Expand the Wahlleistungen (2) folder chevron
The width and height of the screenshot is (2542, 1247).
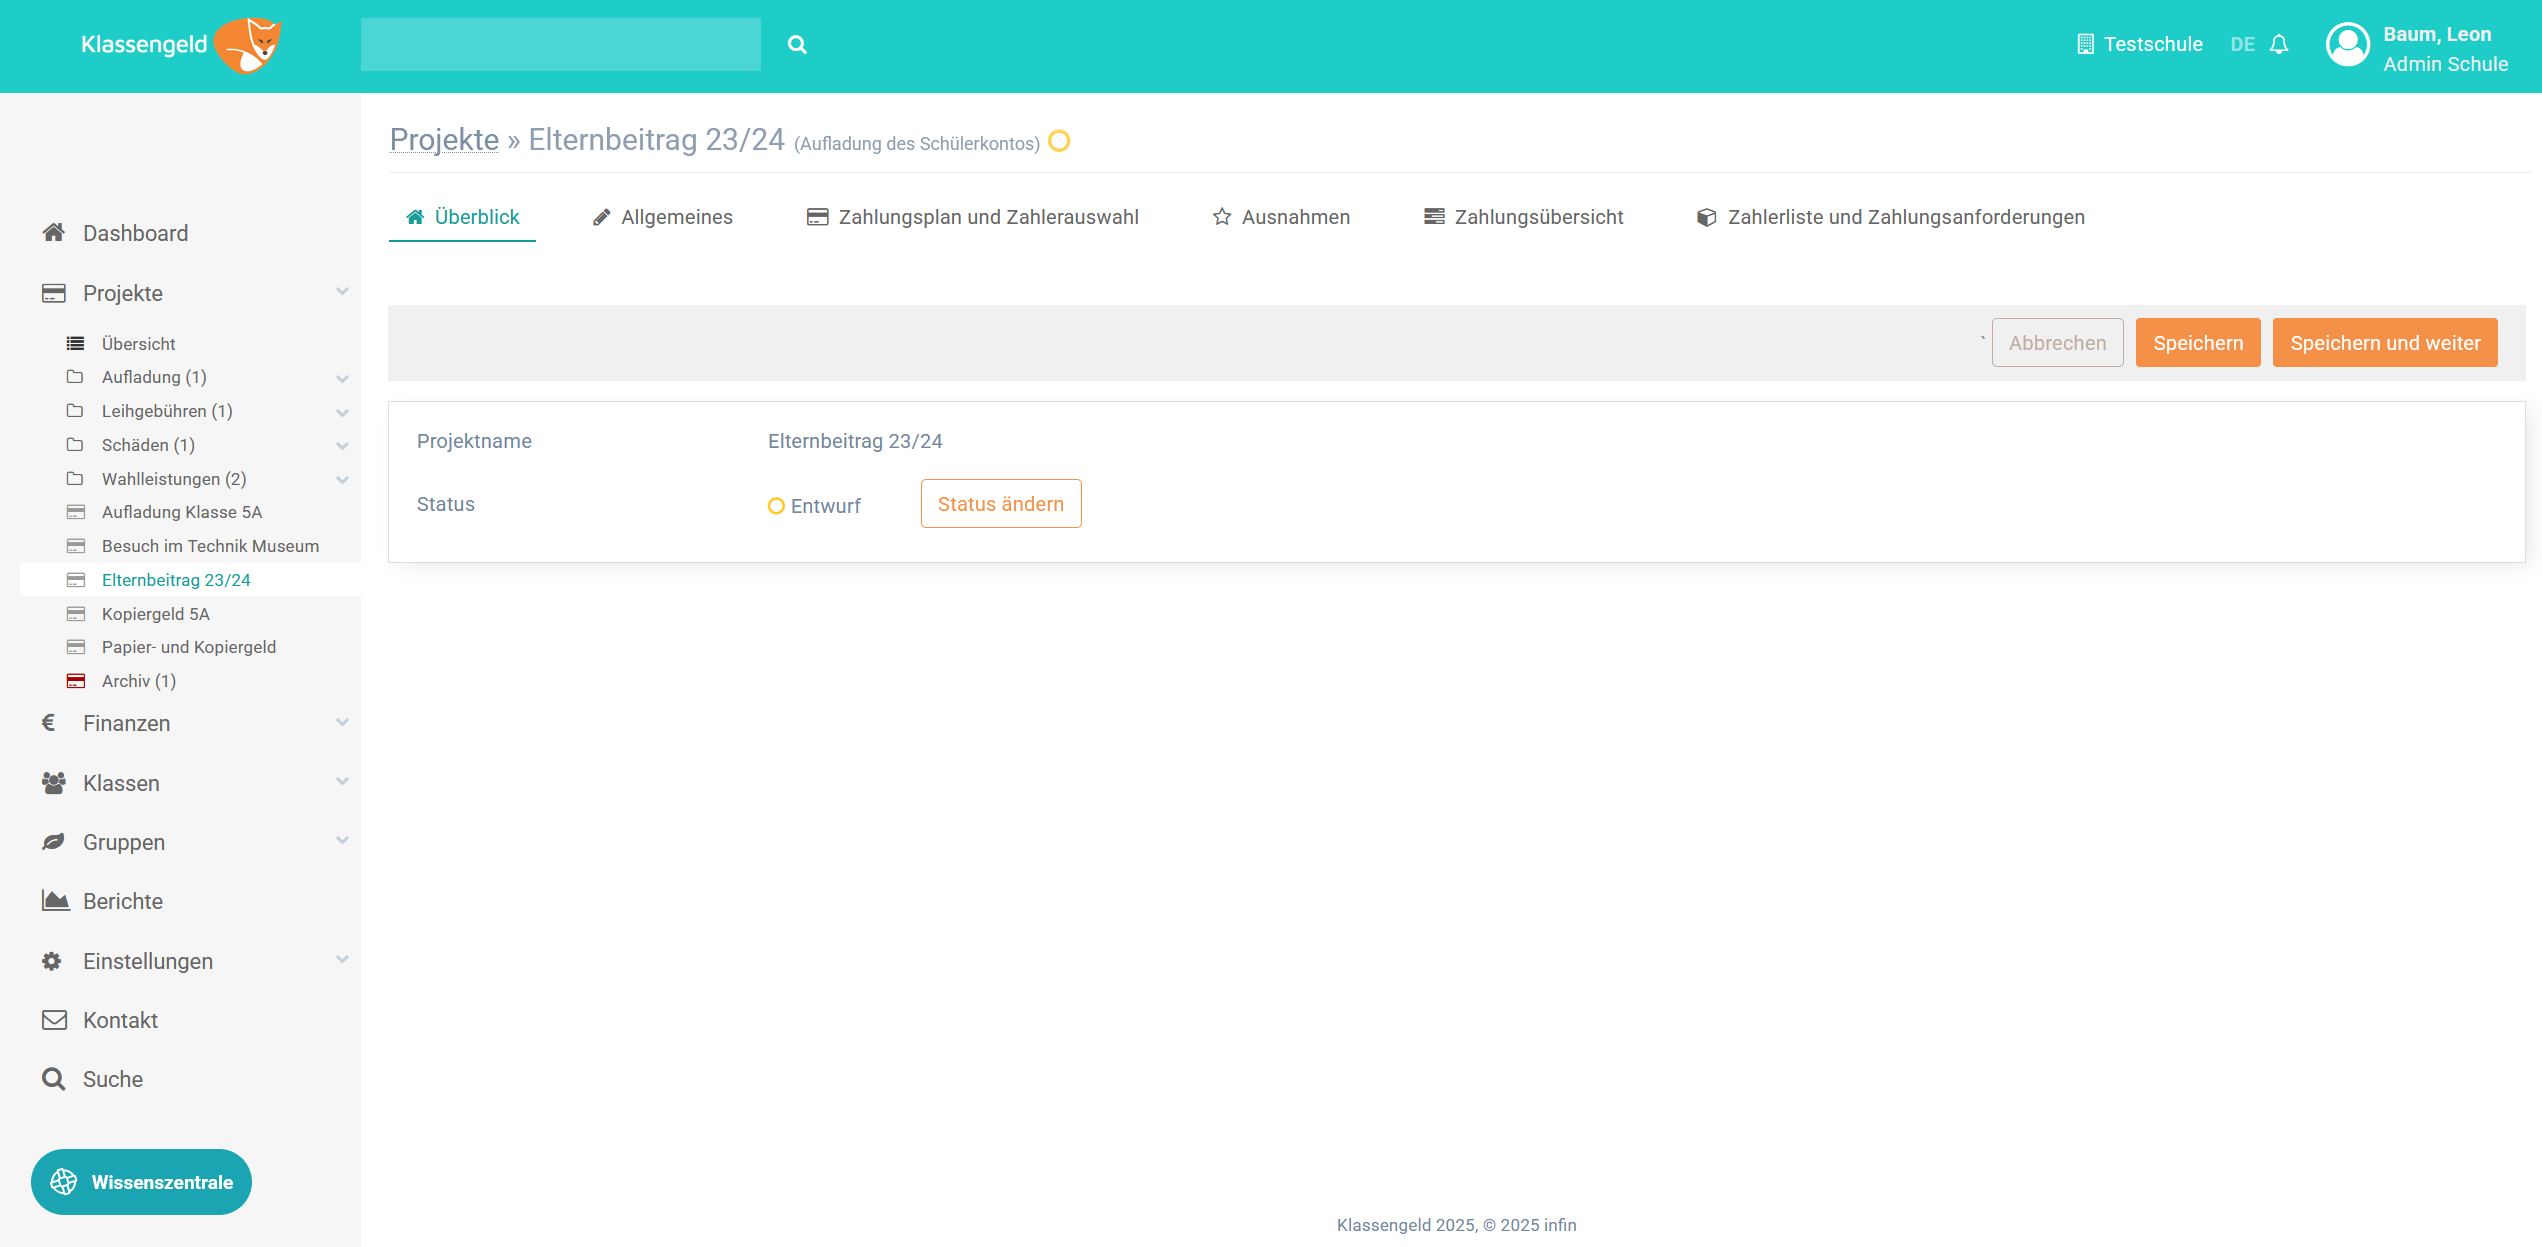click(x=342, y=480)
